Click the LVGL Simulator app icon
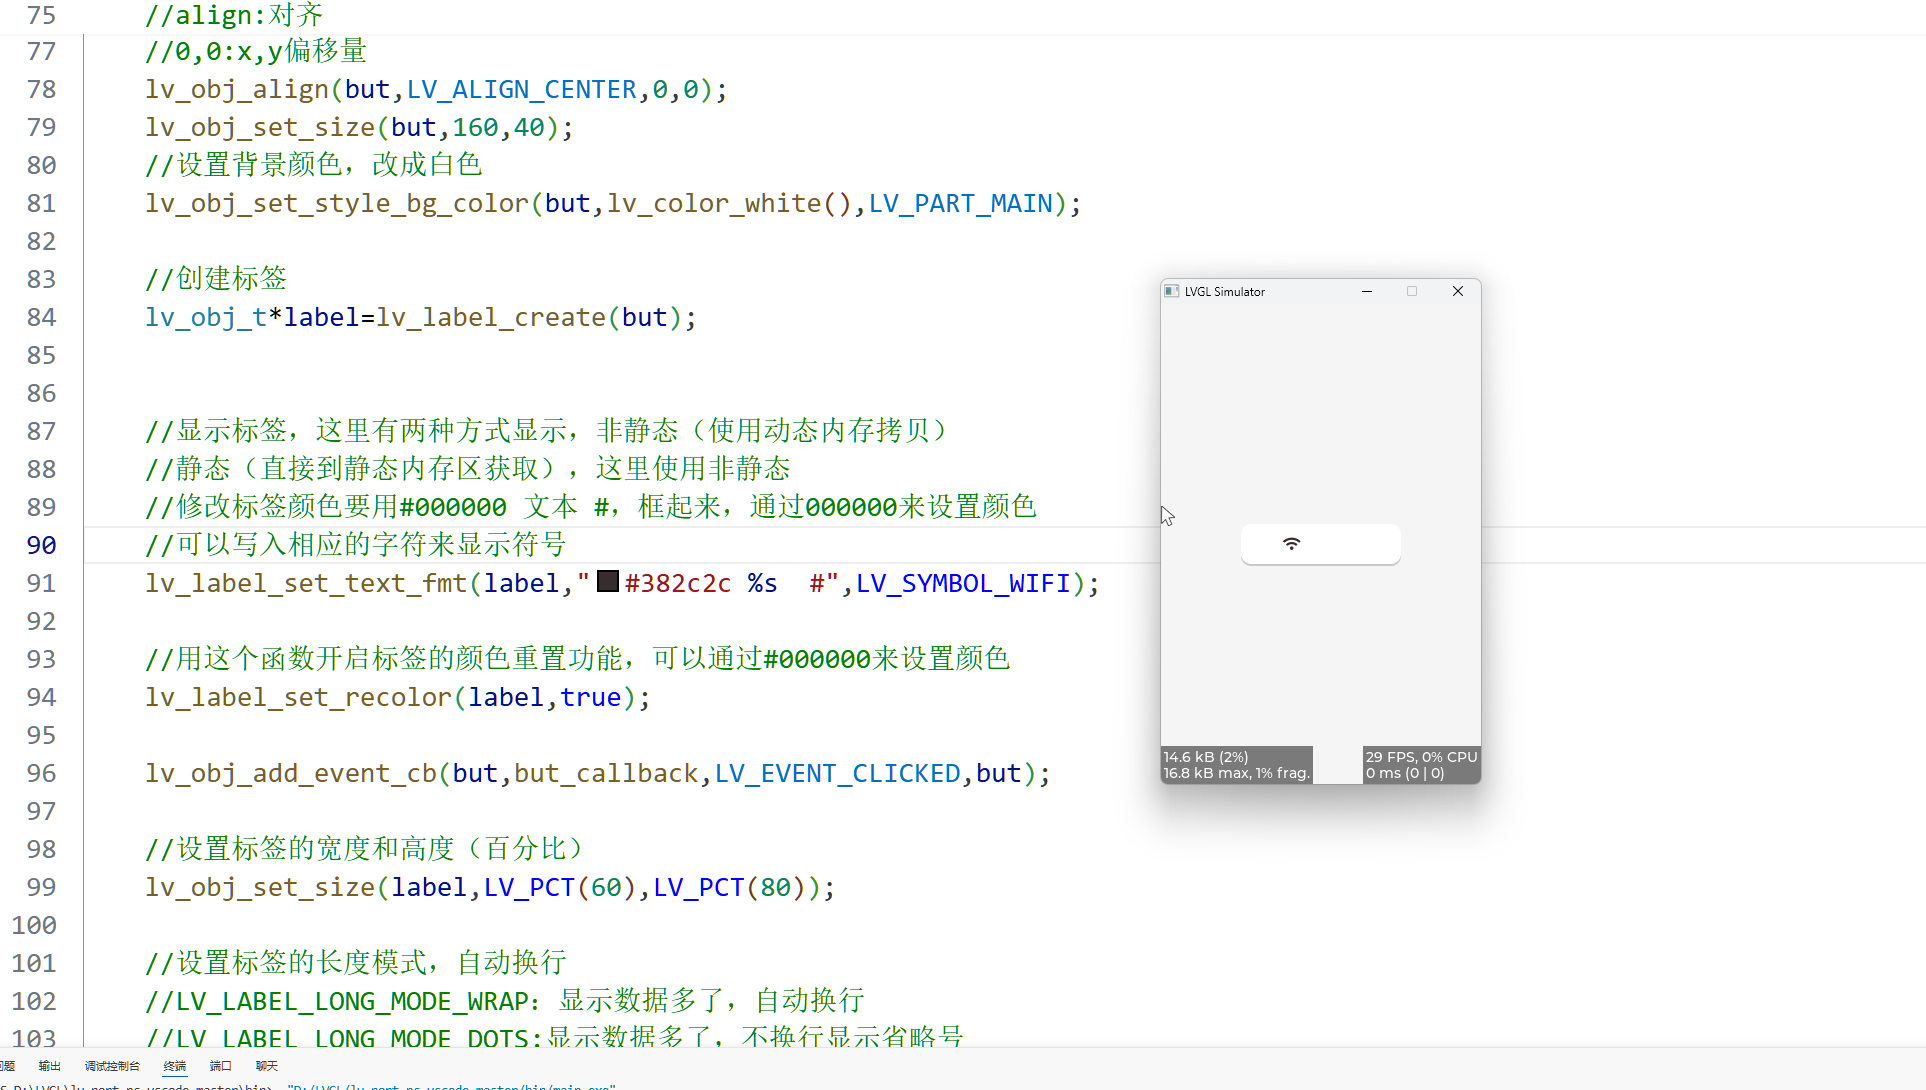 pyautogui.click(x=1172, y=291)
